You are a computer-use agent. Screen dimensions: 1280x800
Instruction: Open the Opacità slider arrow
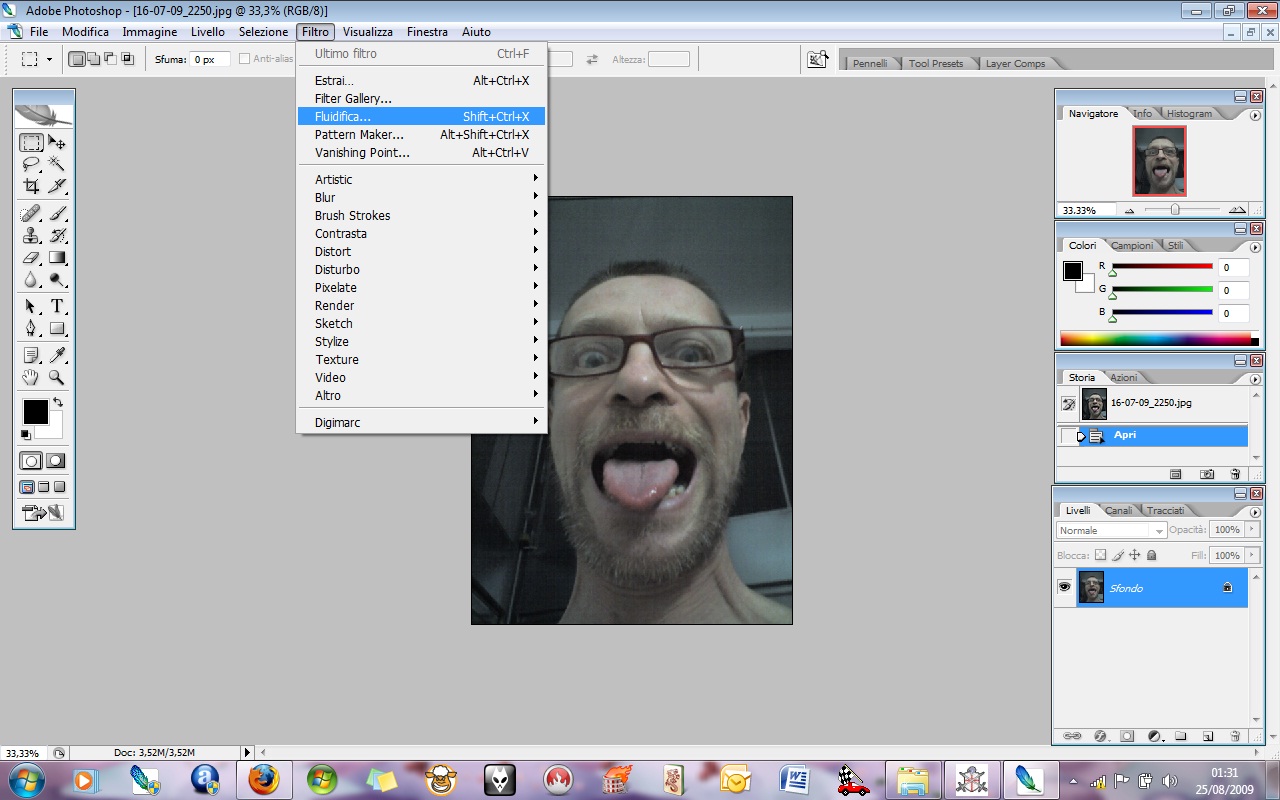click(1251, 529)
